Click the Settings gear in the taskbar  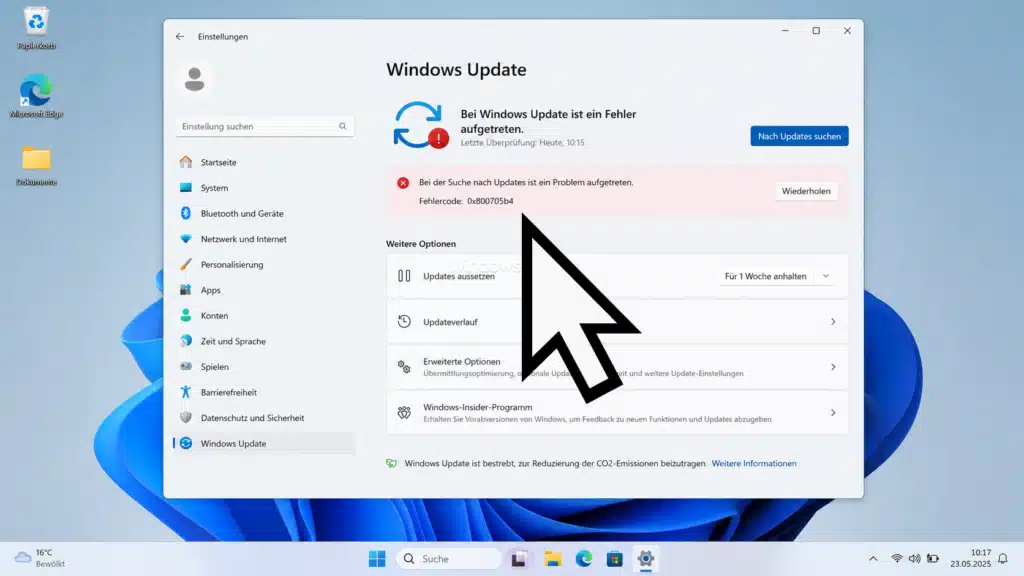tap(646, 559)
